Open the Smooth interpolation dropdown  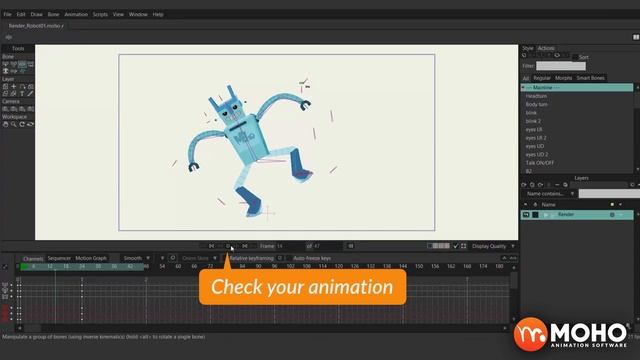(x=136, y=258)
